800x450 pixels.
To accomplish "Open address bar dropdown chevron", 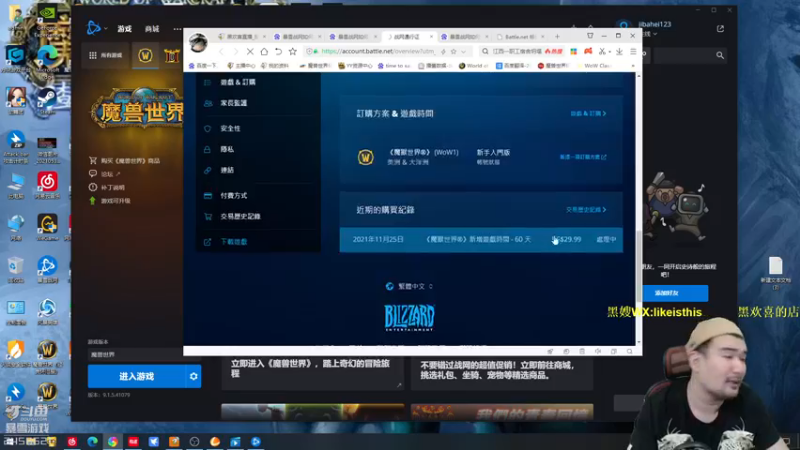I will click(x=463, y=52).
